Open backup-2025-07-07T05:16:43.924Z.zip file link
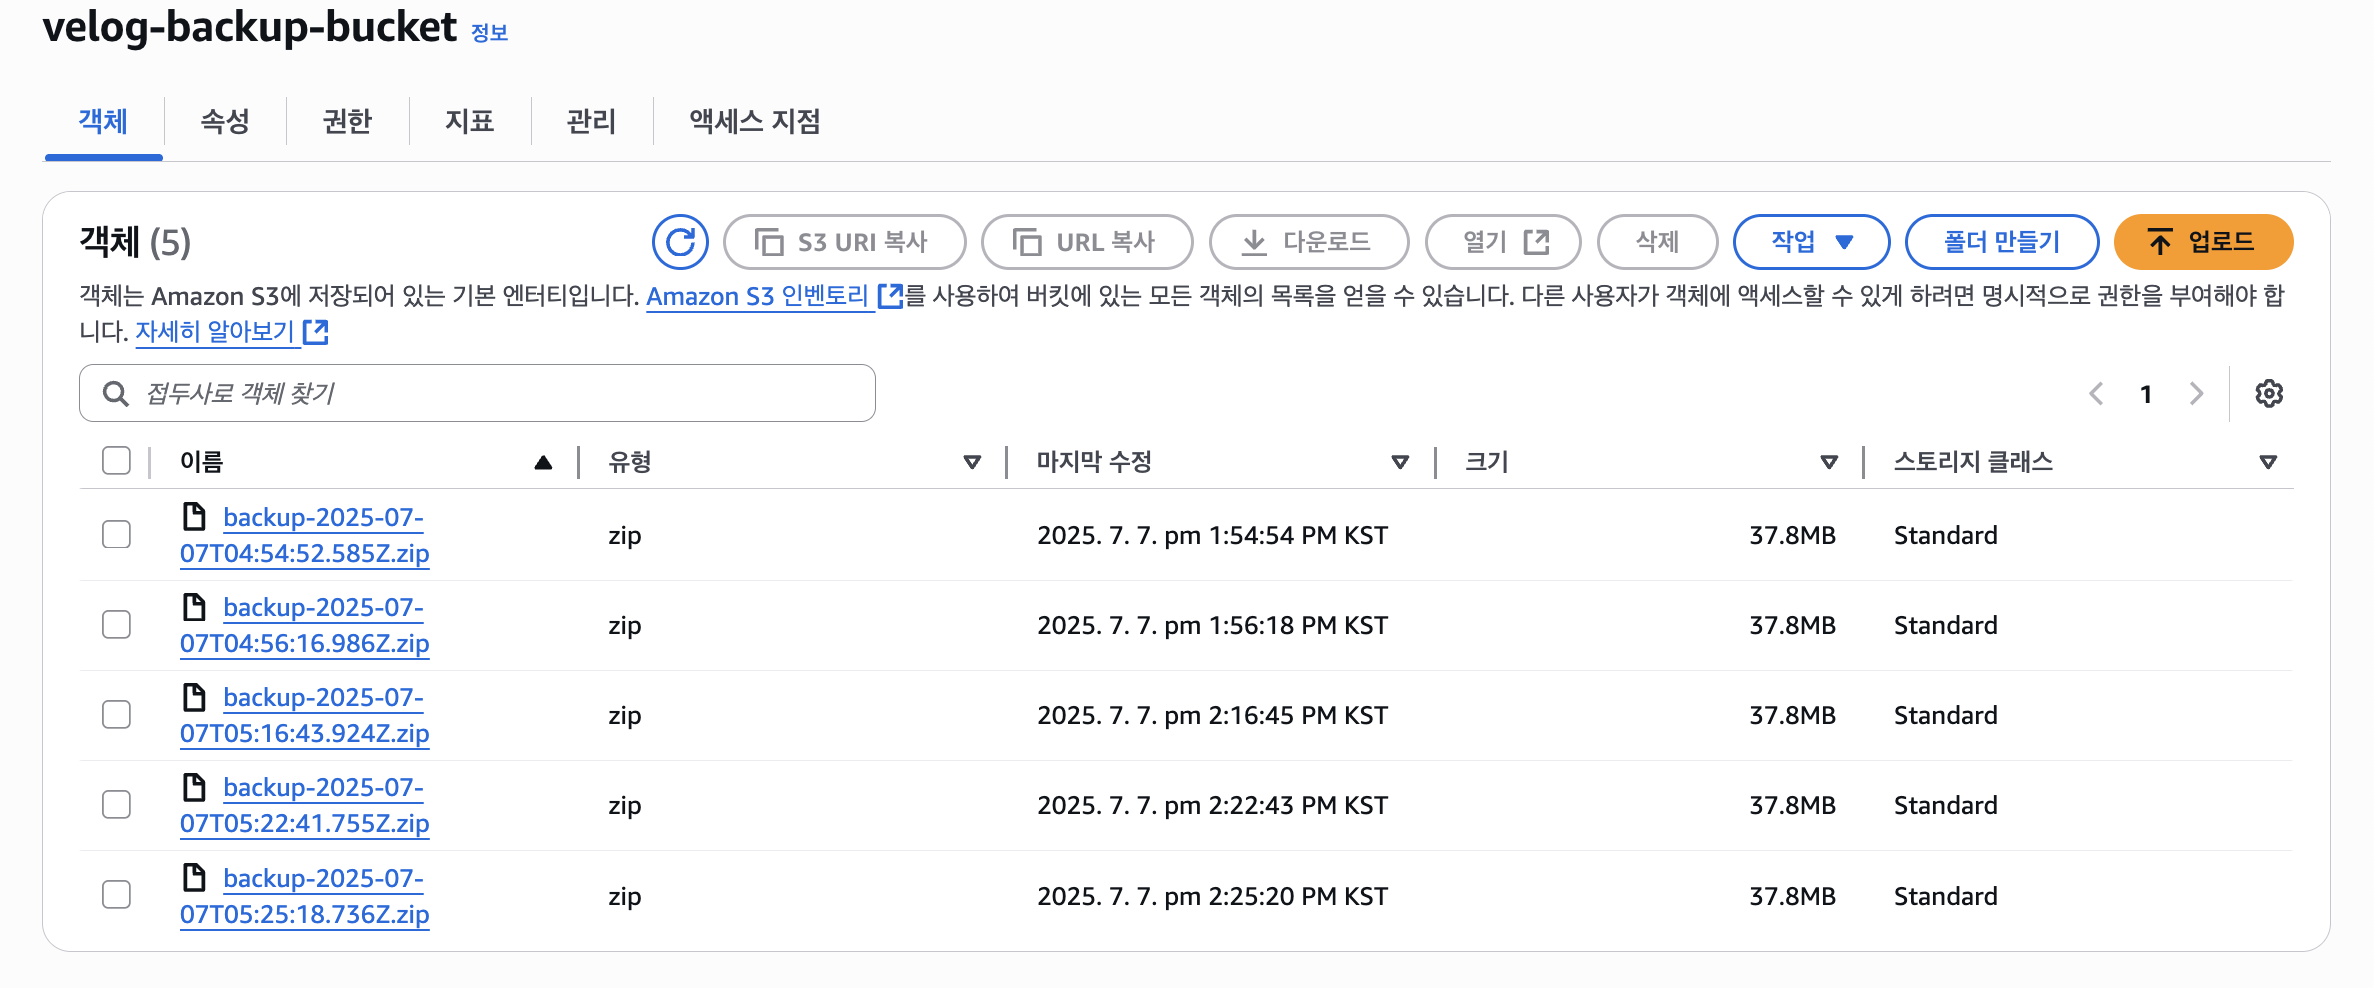2374x988 pixels. (x=305, y=716)
